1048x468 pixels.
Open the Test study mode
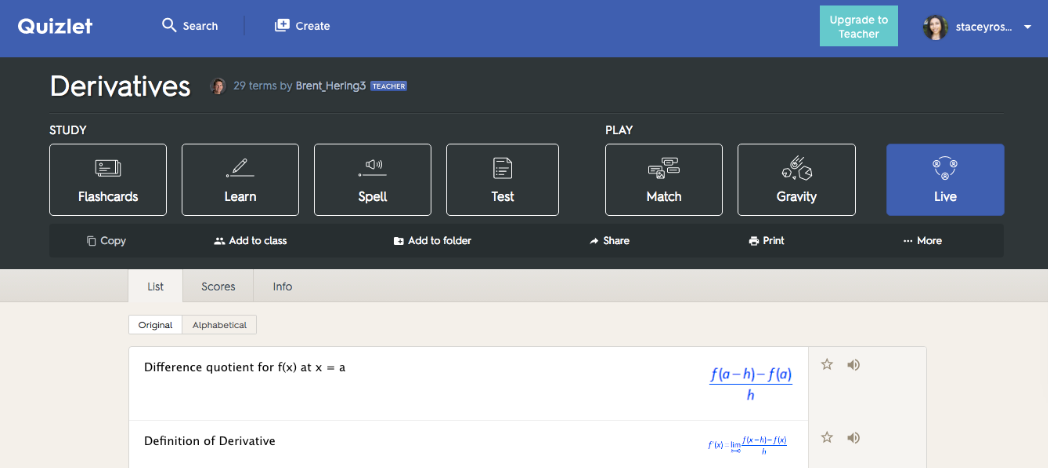tap(502, 180)
